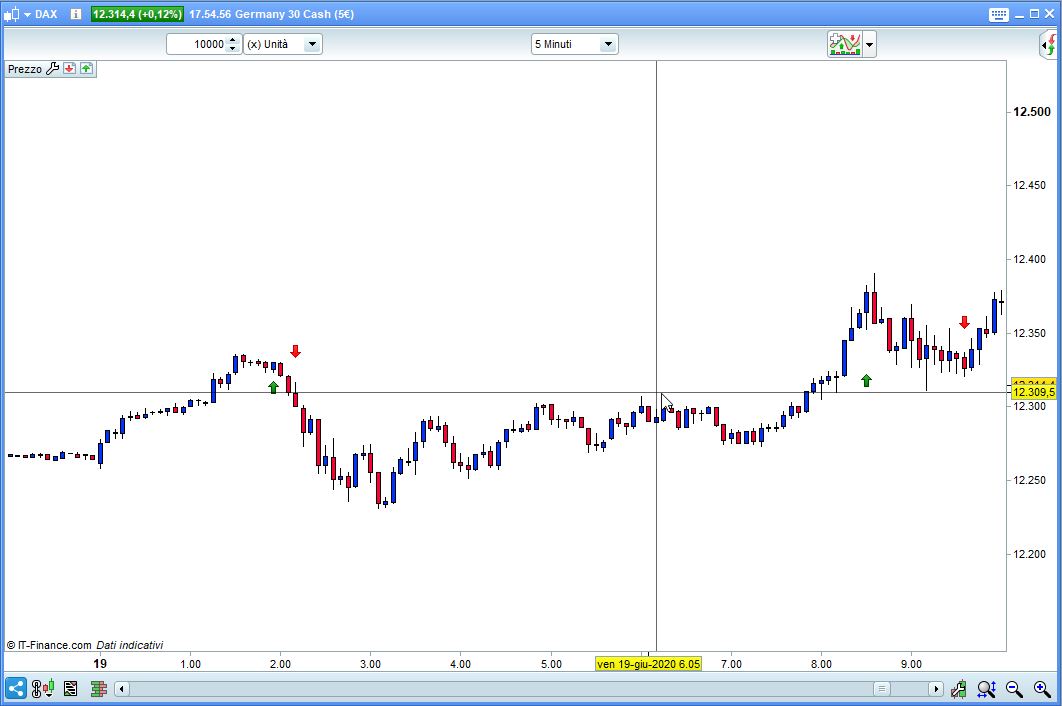Click the red sell arrow near 9.30
1062x706 pixels.
[x=964, y=322]
